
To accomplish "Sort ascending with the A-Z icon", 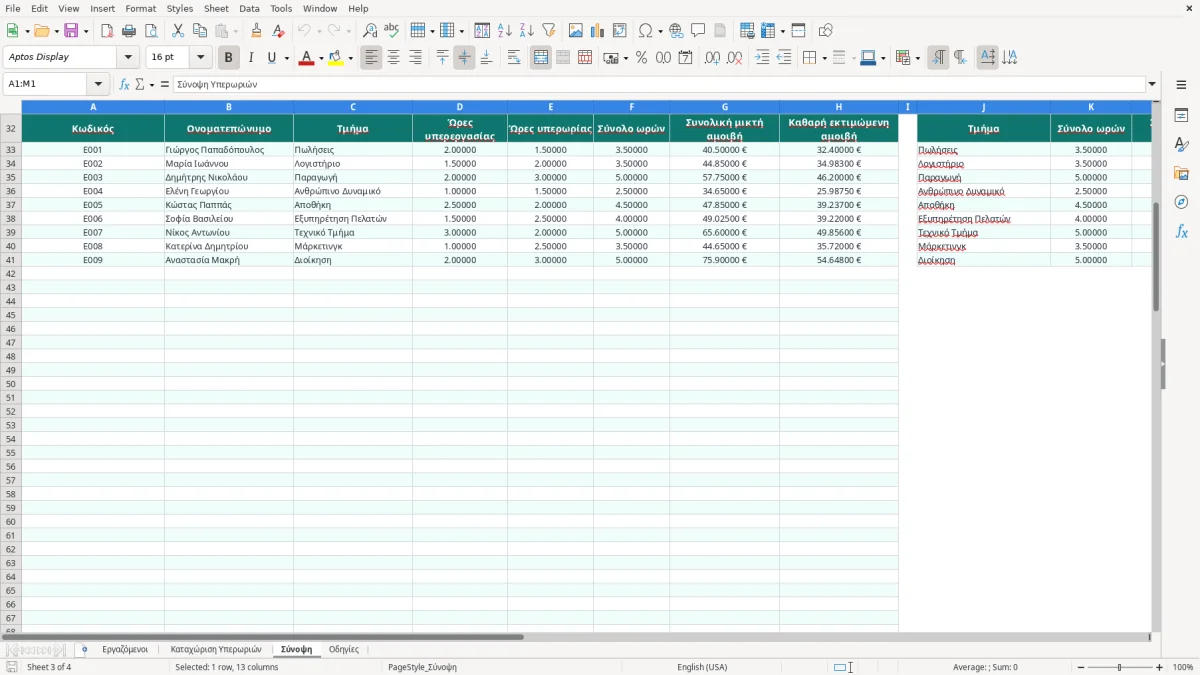I will pos(505,31).
